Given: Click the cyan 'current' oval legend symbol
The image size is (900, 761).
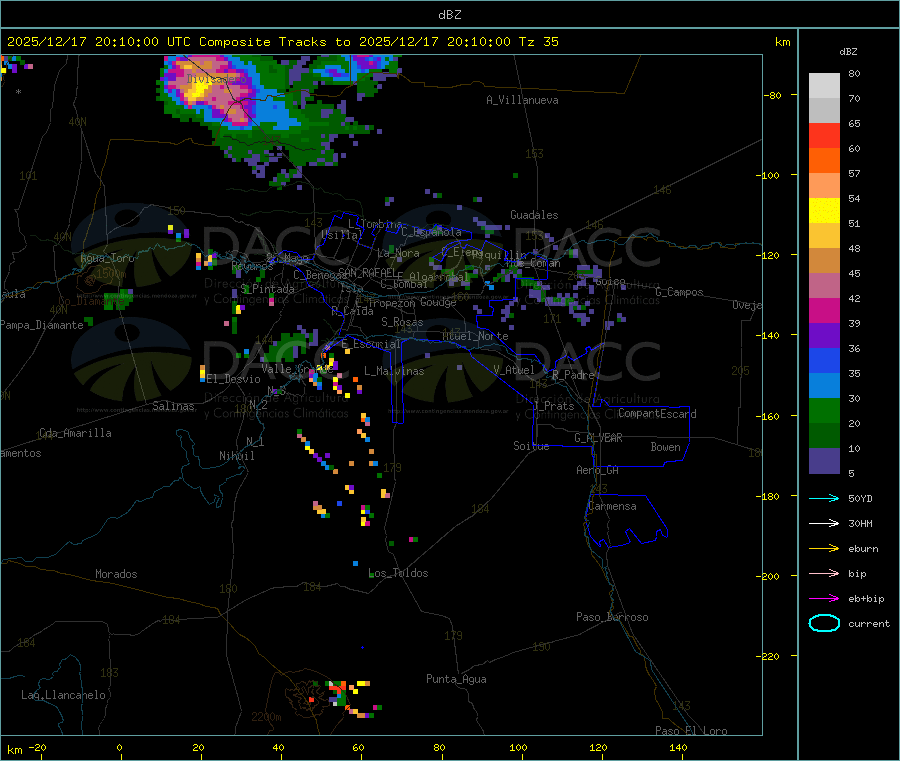Looking at the screenshot, I should [824, 623].
